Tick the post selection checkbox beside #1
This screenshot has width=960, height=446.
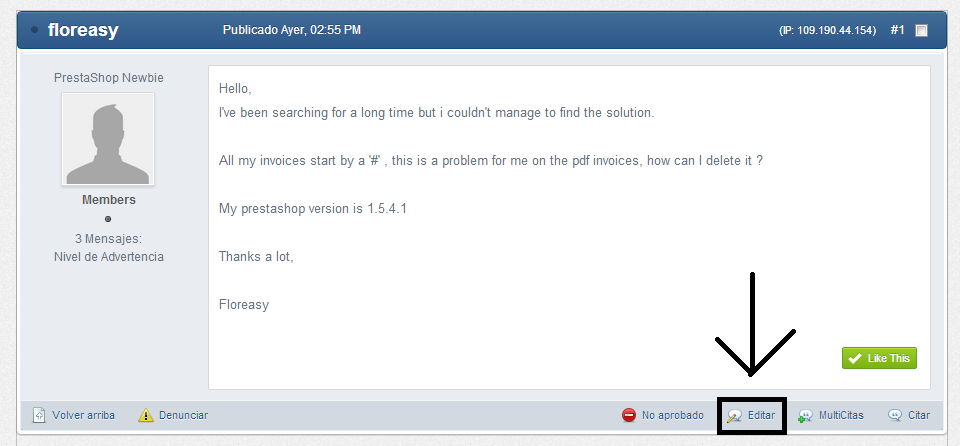pos(921,31)
